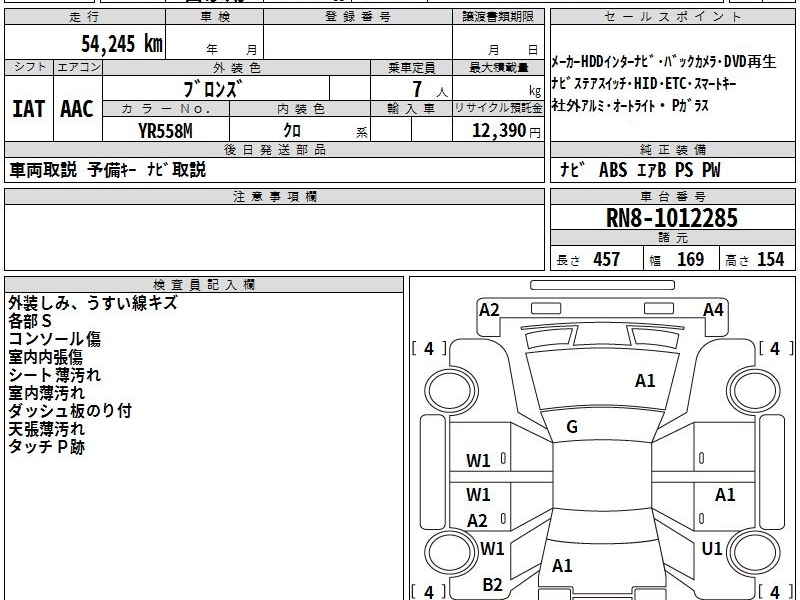The image size is (800, 600).
Task: Click the note シート薄汚れ
Action: pos(55,375)
